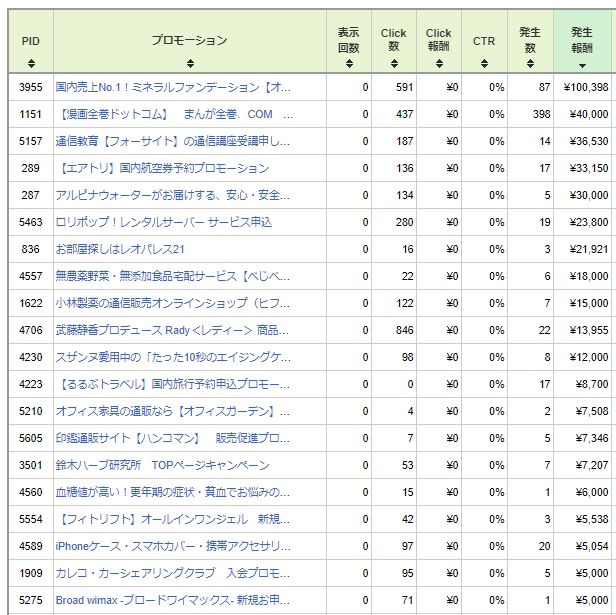Screen dimensions: 616x615
Task: Select PID cell 5157
Action: (31, 141)
